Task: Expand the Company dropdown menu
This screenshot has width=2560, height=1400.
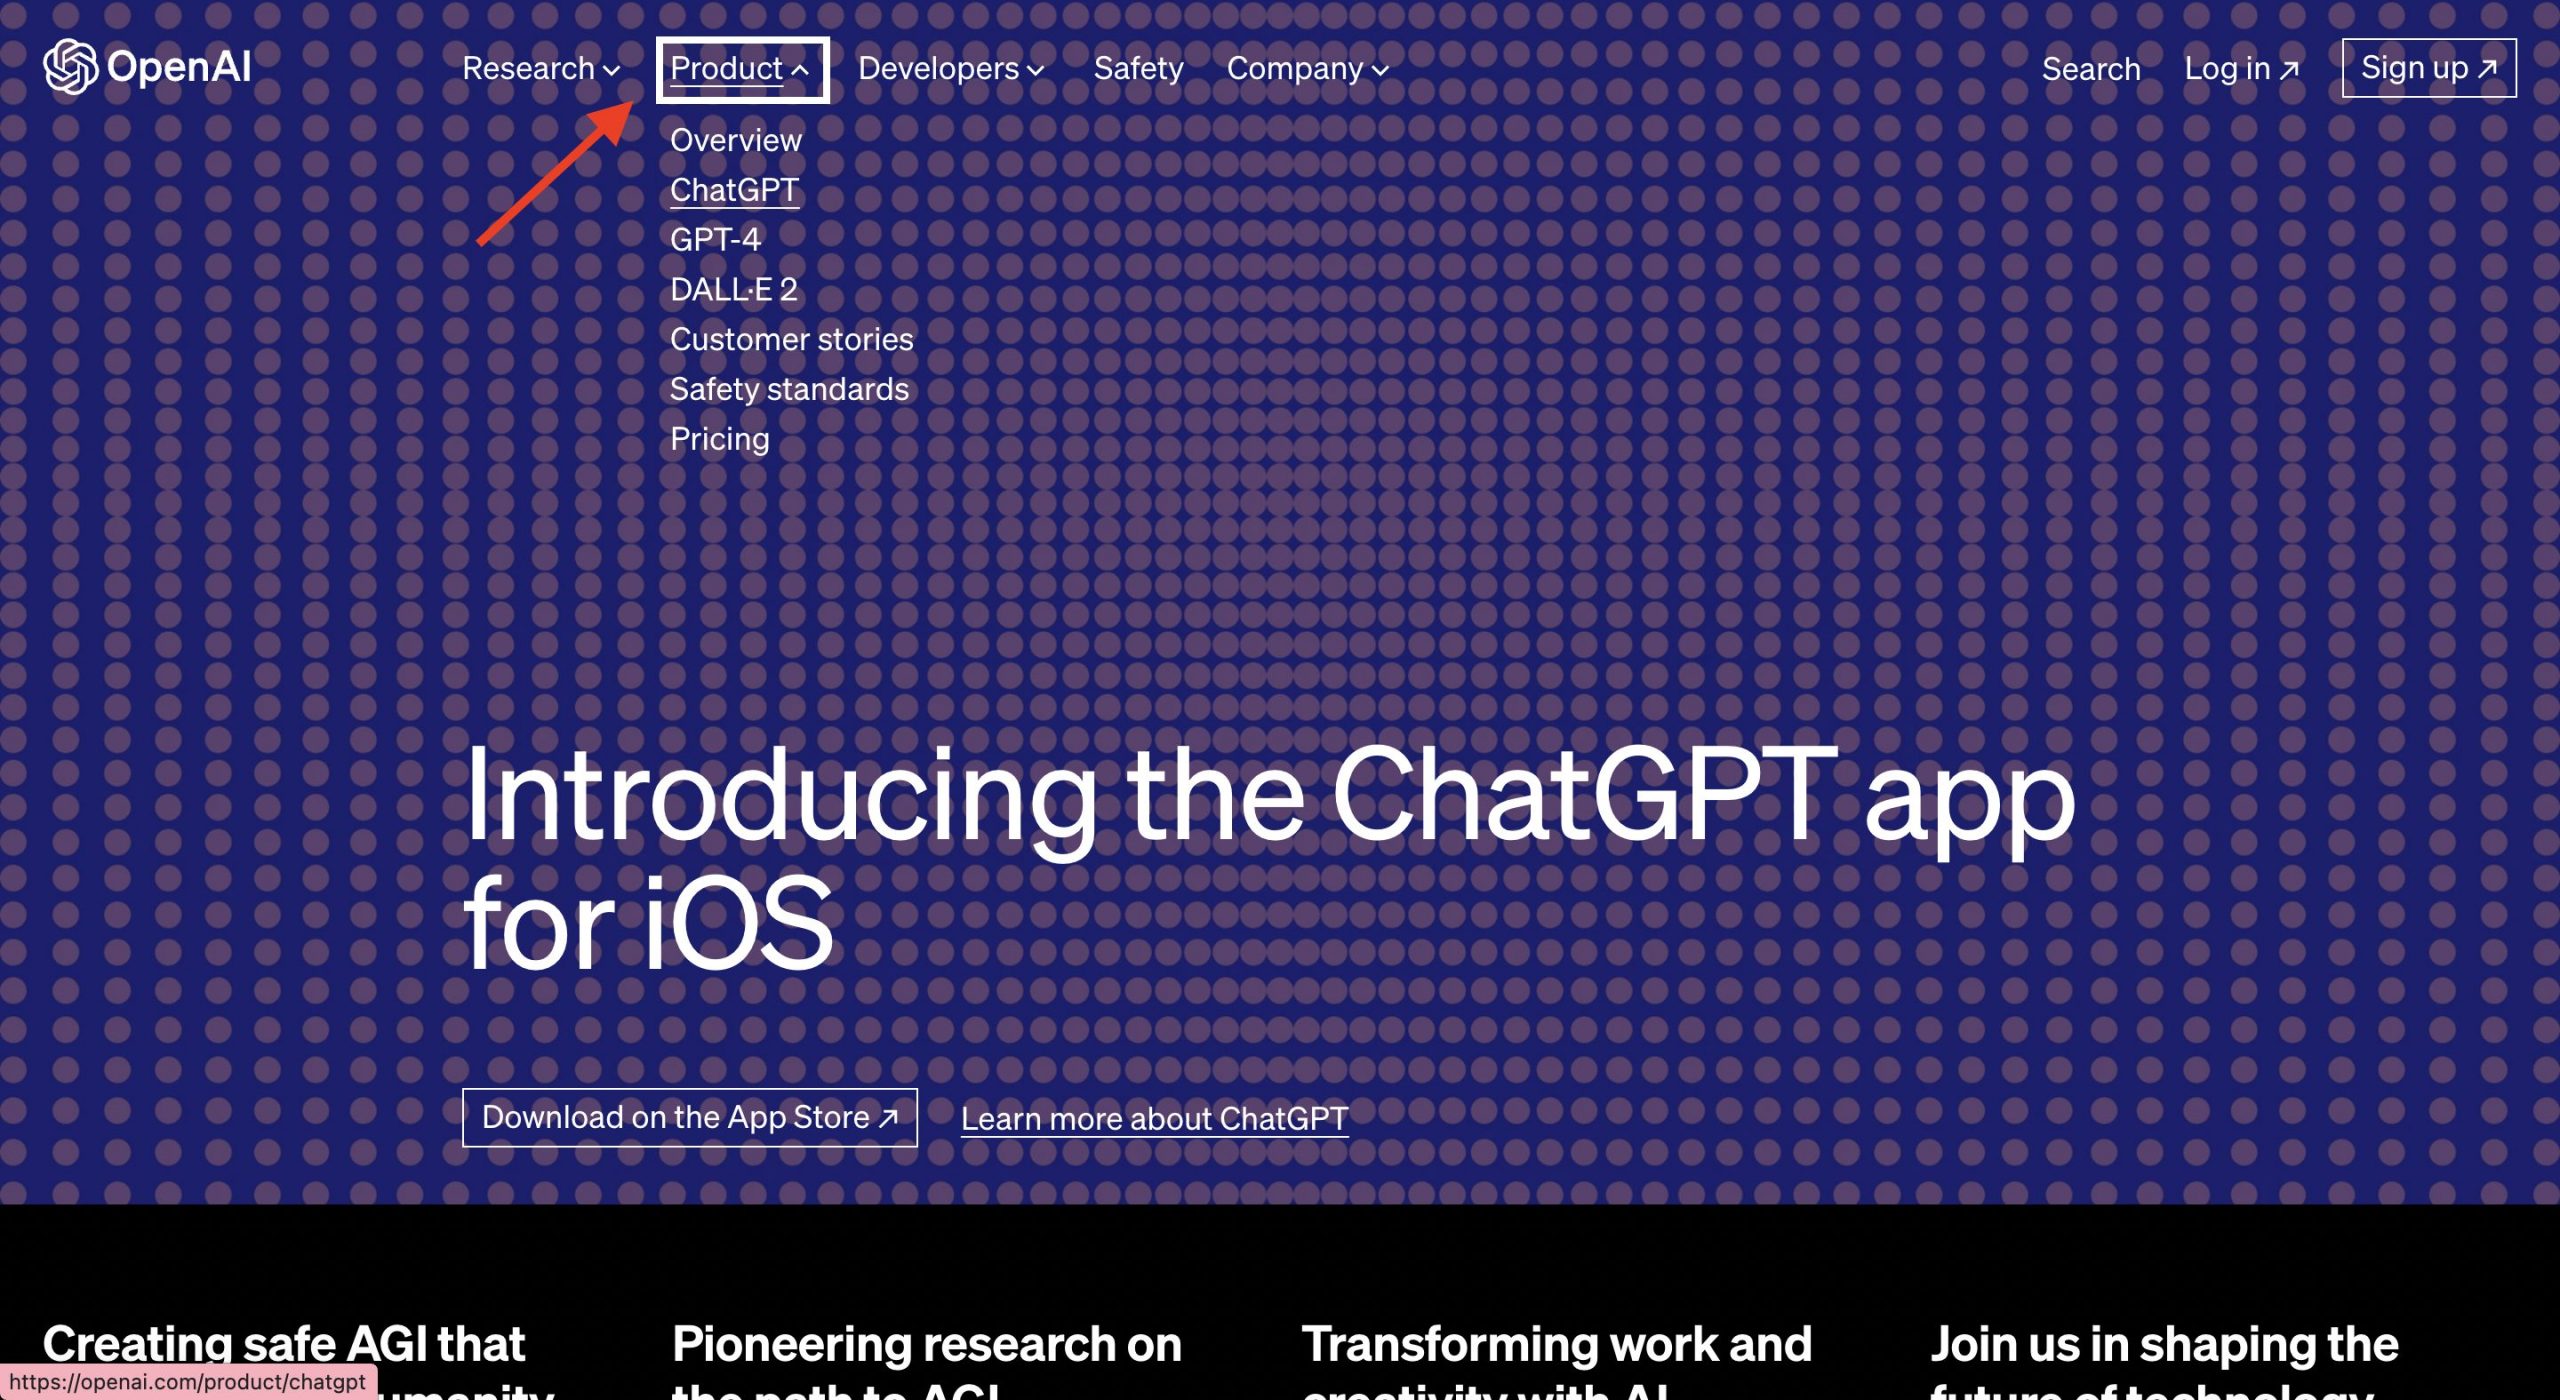Action: (1305, 67)
